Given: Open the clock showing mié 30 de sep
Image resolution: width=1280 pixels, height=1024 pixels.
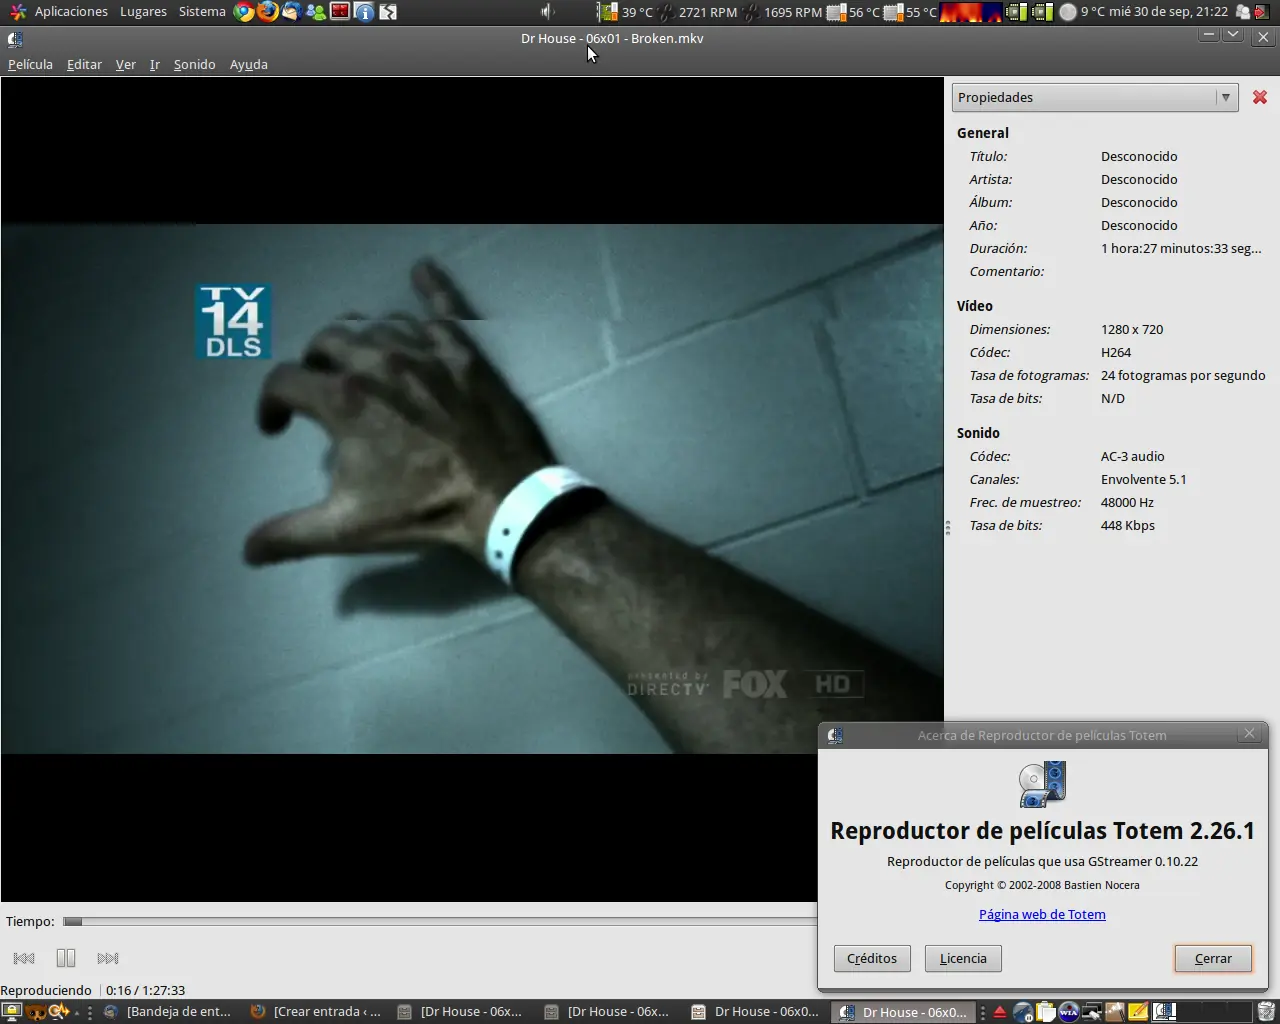Looking at the screenshot, I should (x=1169, y=12).
